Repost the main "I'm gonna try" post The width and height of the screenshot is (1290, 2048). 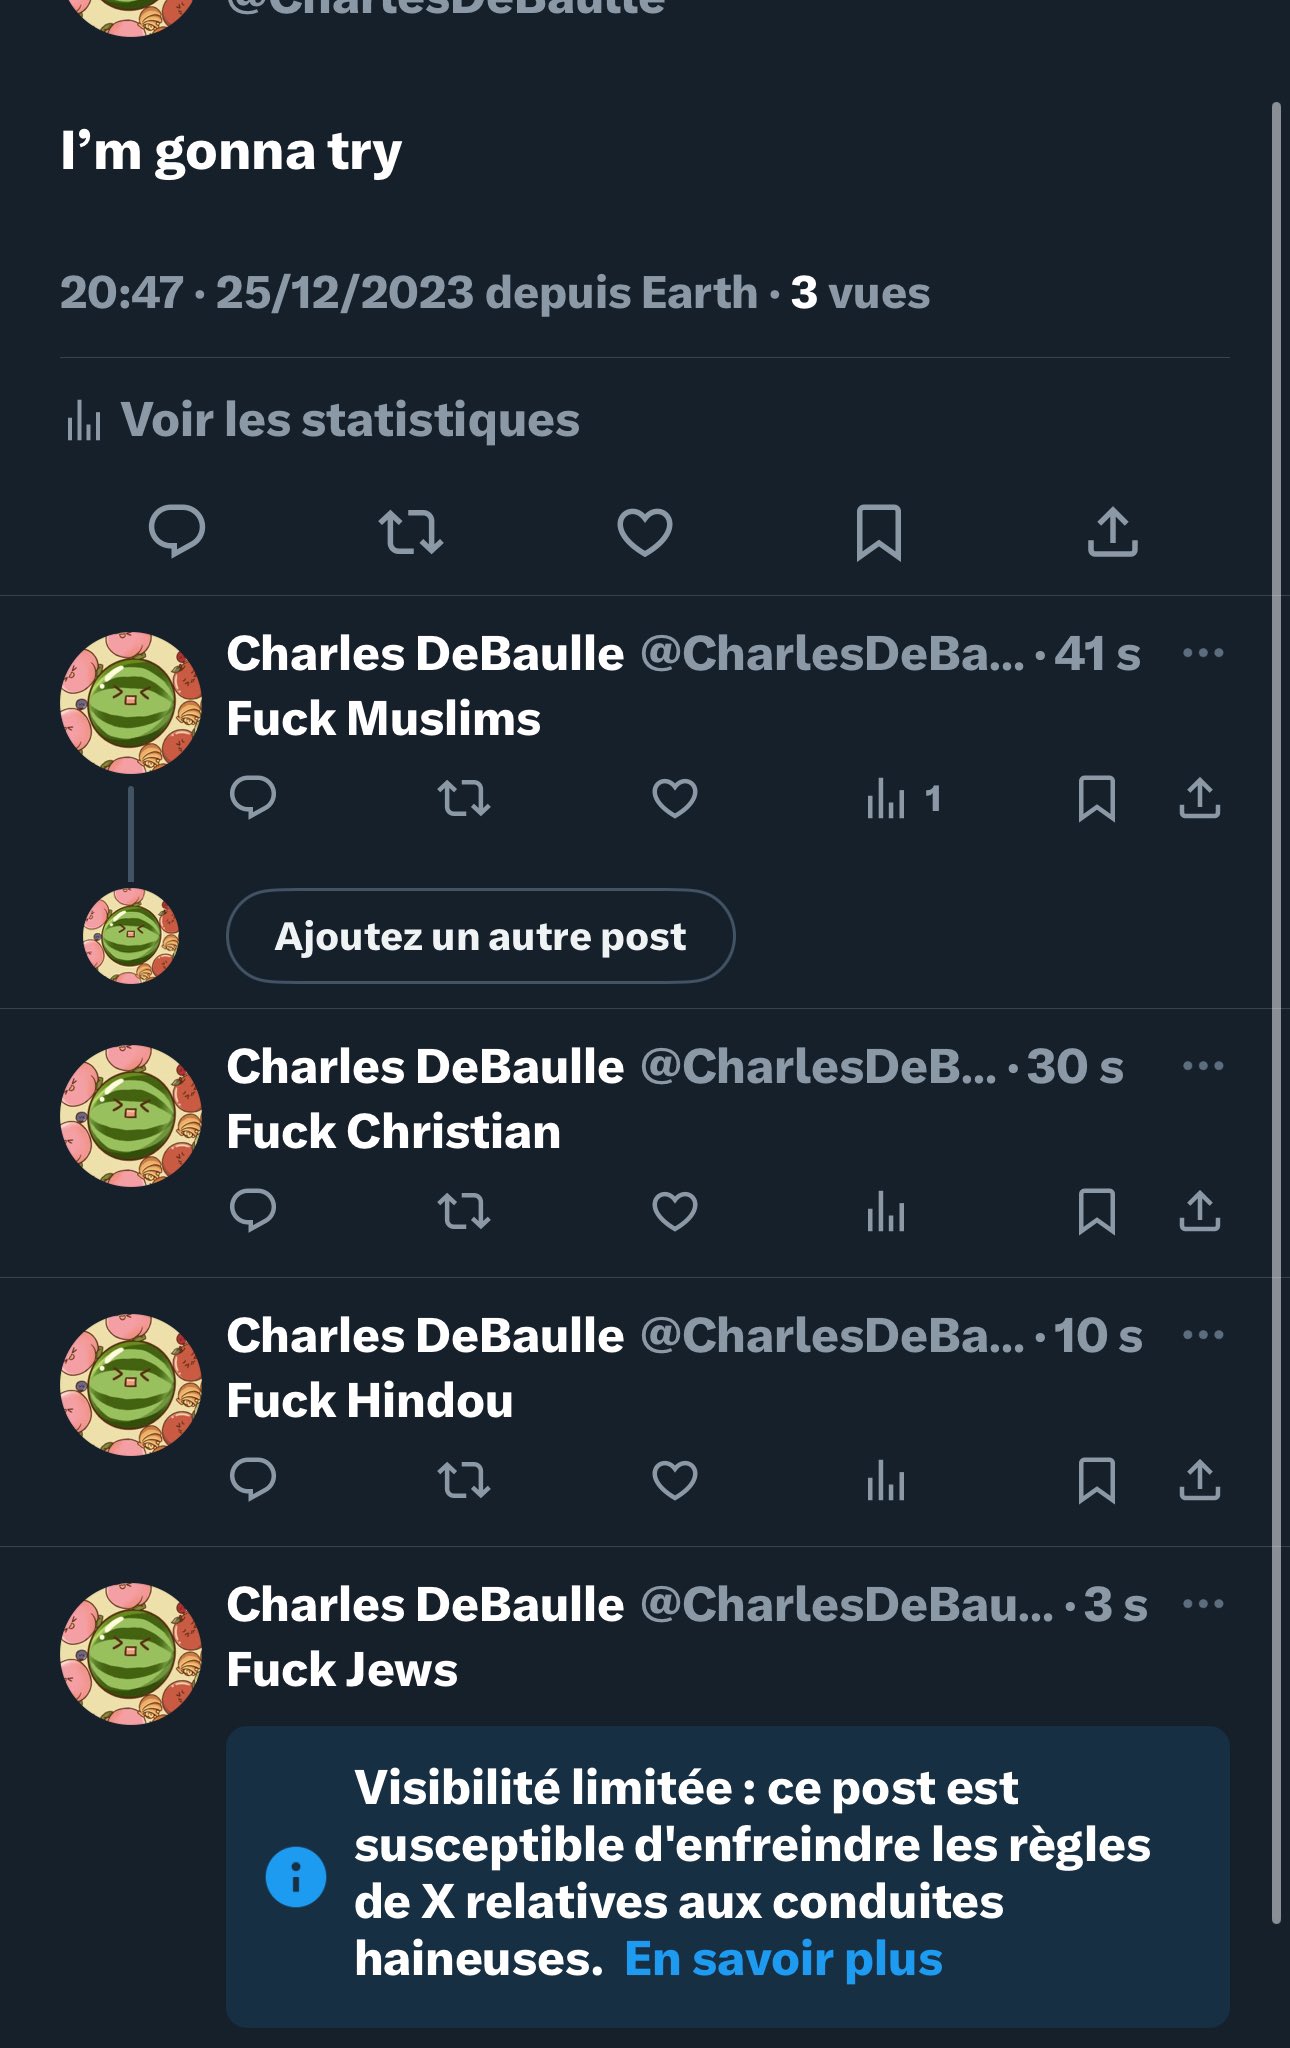pos(411,531)
